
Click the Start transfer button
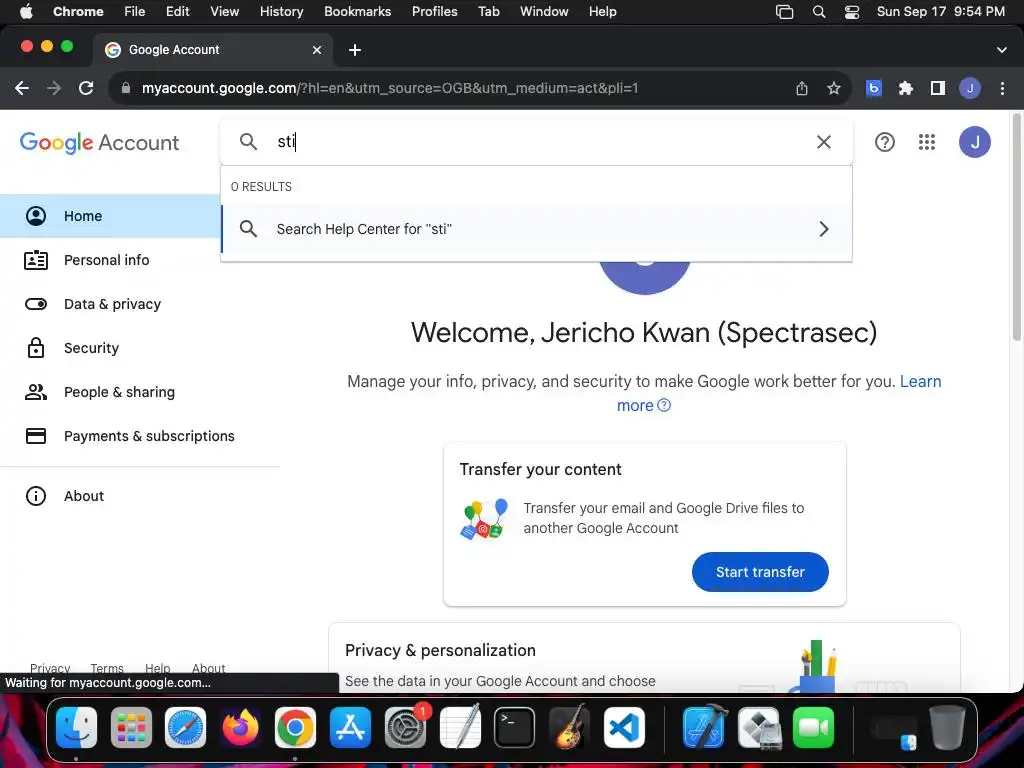pos(760,572)
